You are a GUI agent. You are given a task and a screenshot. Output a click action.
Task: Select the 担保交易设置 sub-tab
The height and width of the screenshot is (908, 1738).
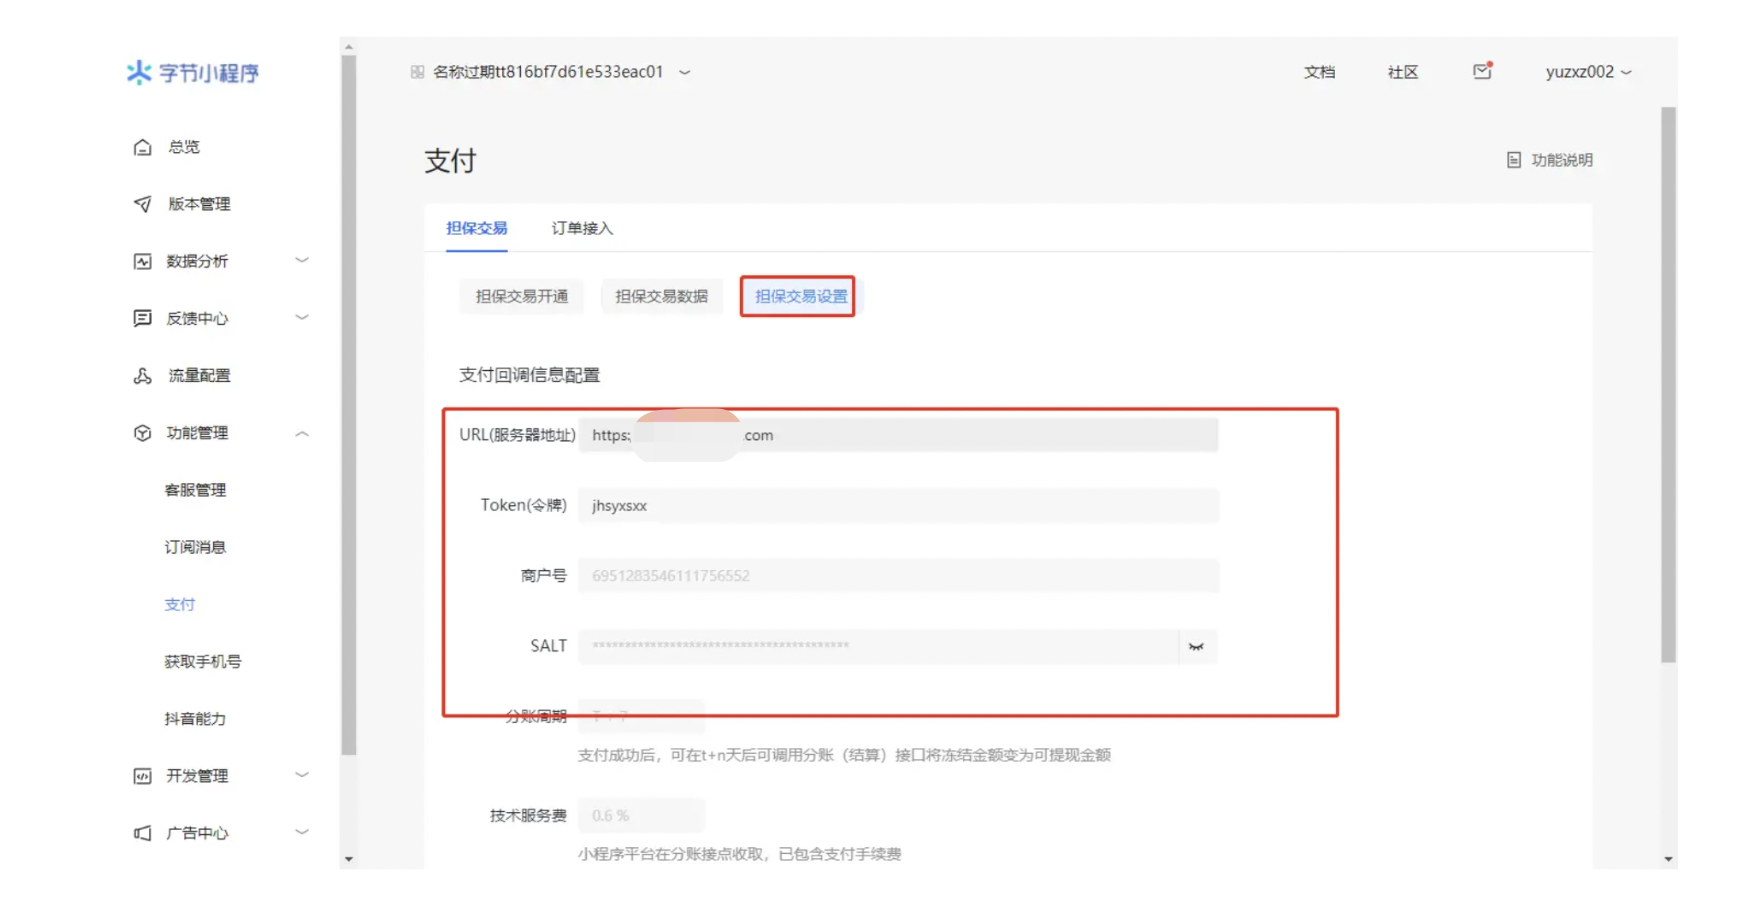[800, 296]
